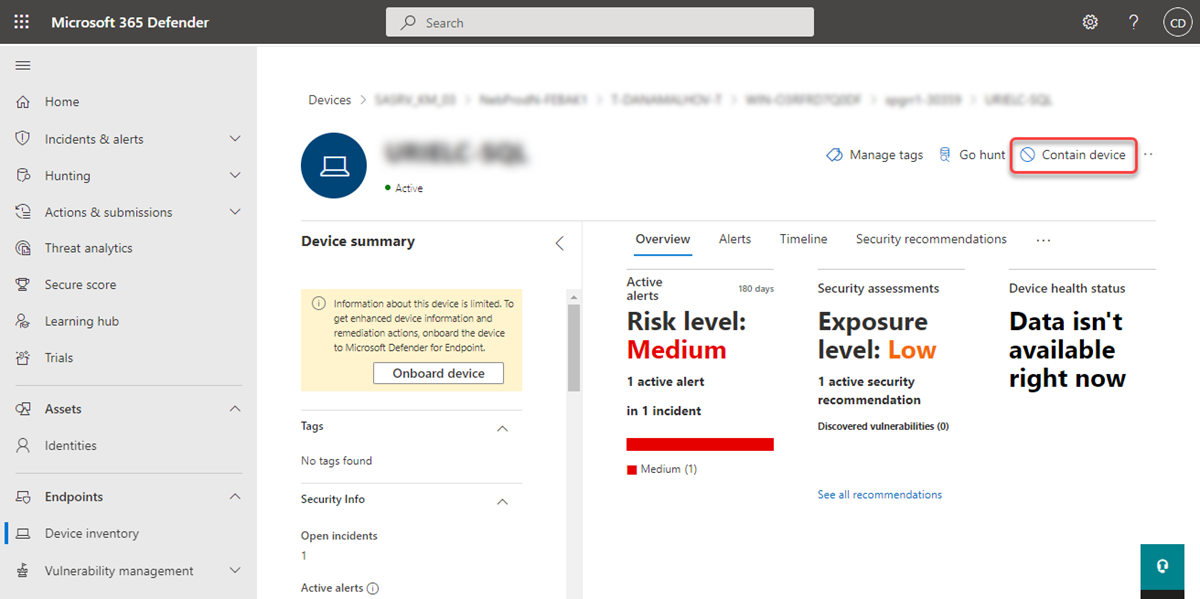The height and width of the screenshot is (599, 1200).
Task: Open the help menu question mark icon
Action: 1133,21
